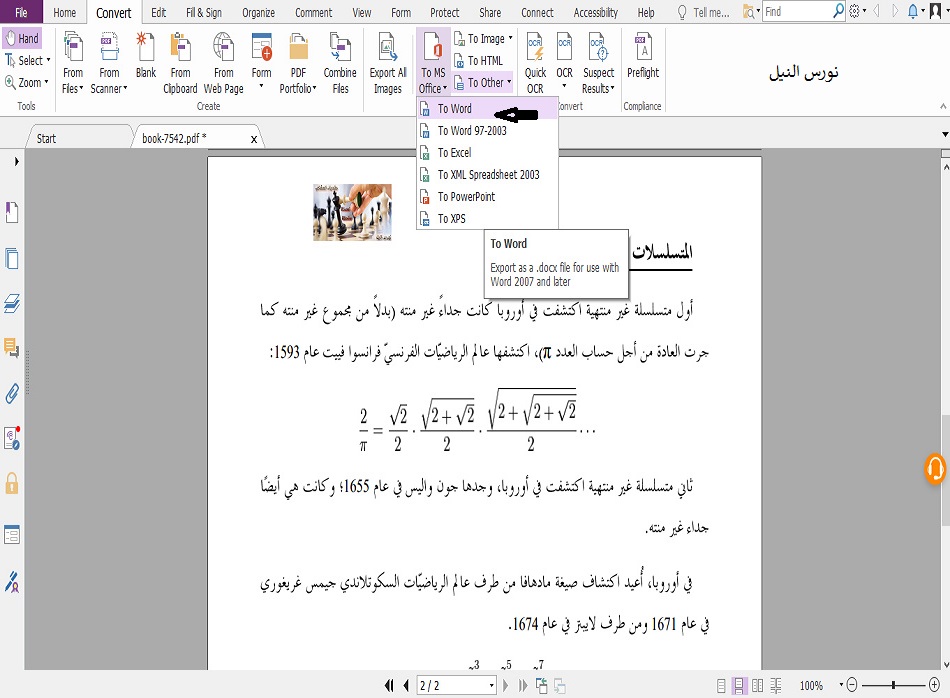Click the Export All Images icon
The height and width of the screenshot is (698, 950).
[x=388, y=62]
